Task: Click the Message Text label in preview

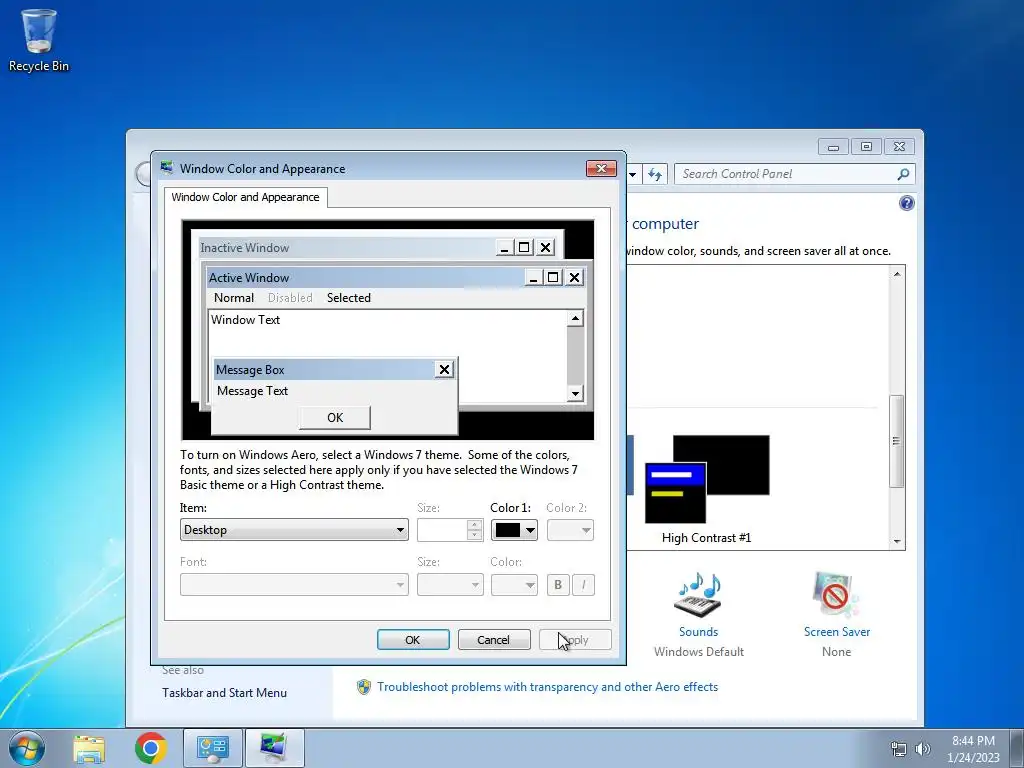Action: click(x=252, y=391)
